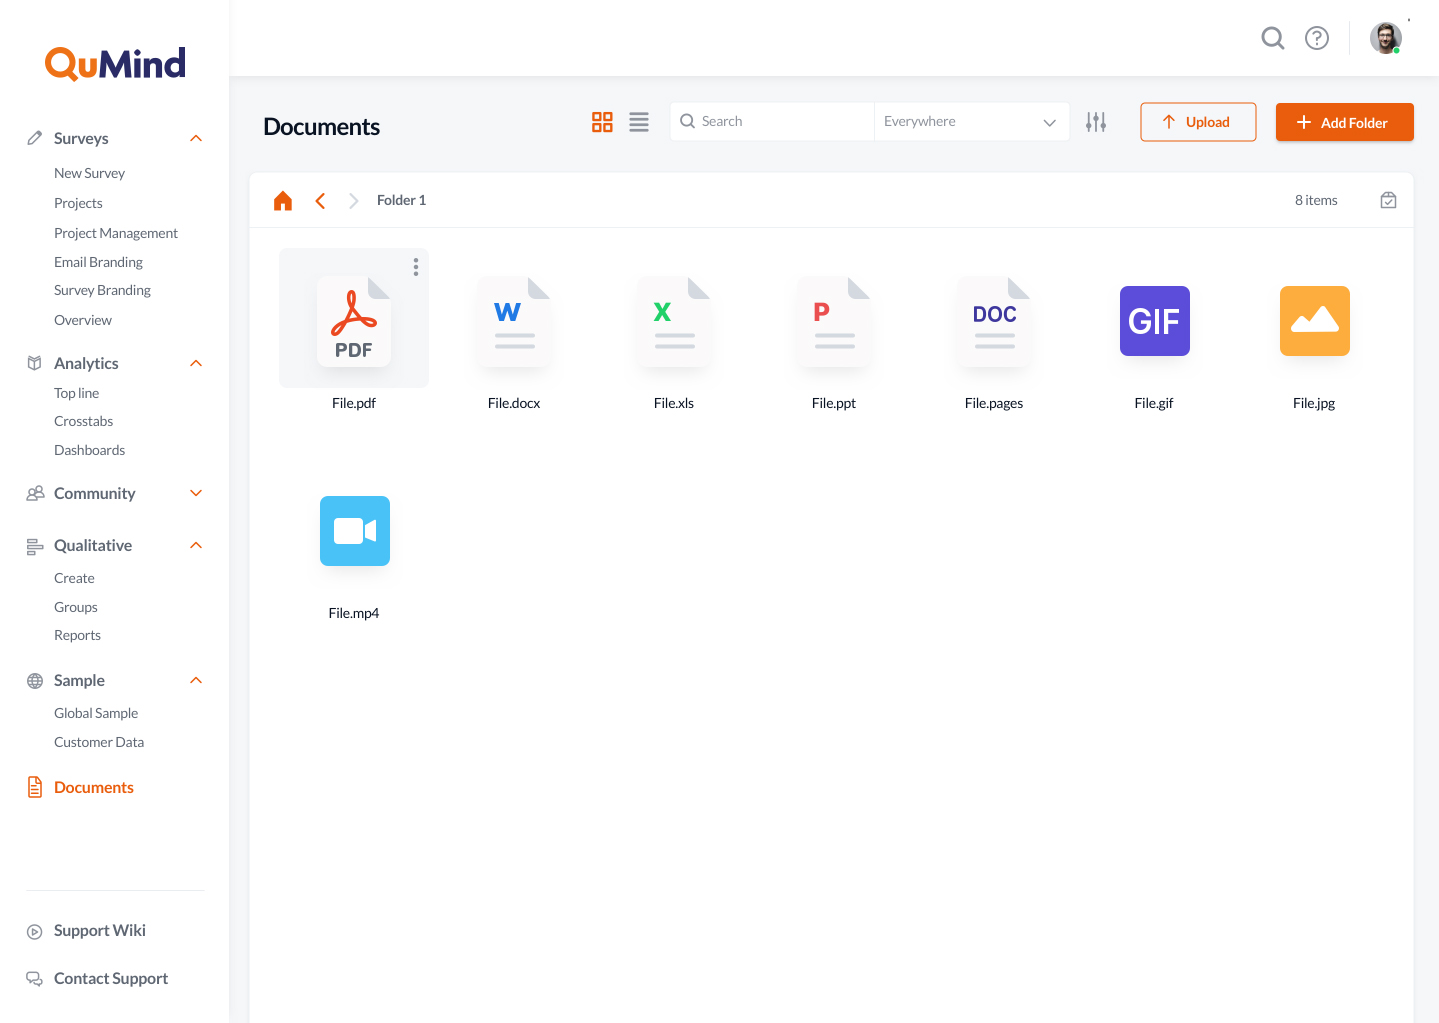Select the PDF file icon
1439x1023 pixels.
pyautogui.click(x=354, y=321)
